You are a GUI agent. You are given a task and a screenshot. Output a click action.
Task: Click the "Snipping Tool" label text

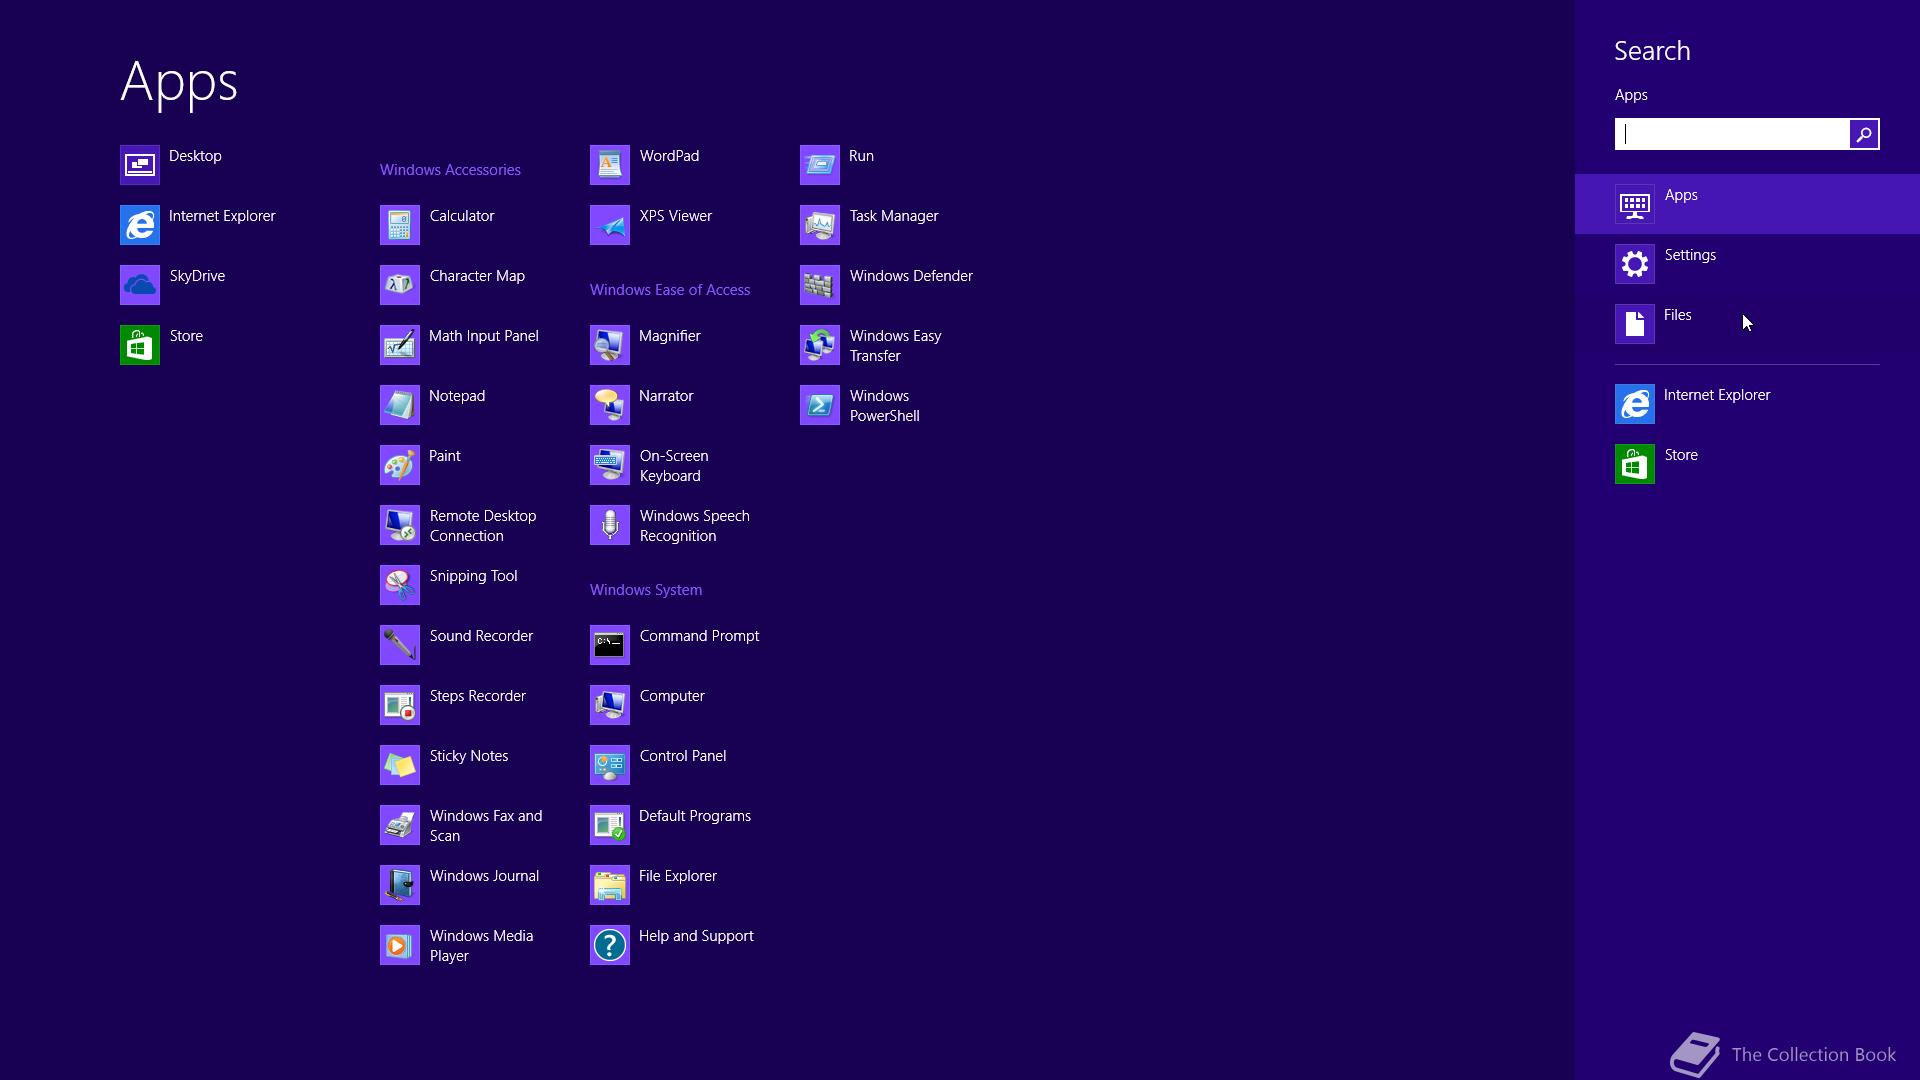[474, 576]
